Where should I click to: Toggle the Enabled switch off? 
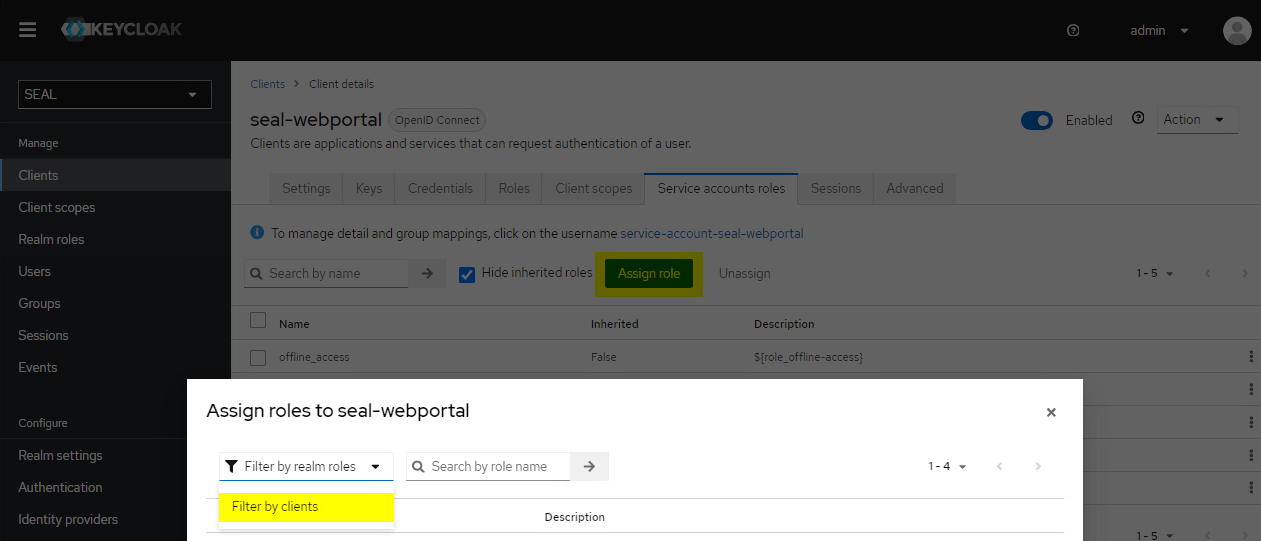[1037, 120]
